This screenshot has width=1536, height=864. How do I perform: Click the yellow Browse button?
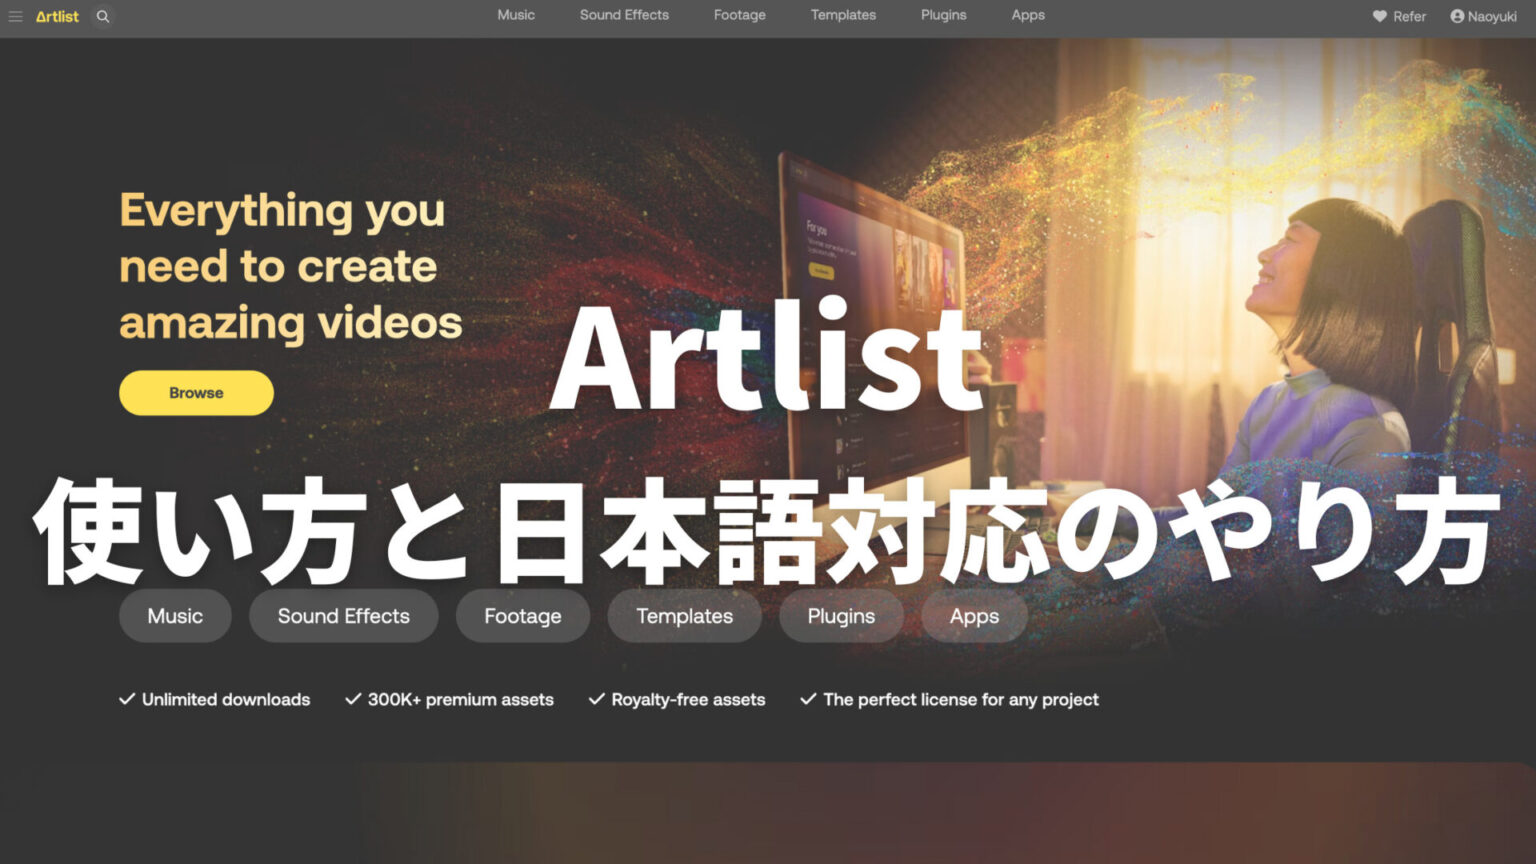pos(196,392)
